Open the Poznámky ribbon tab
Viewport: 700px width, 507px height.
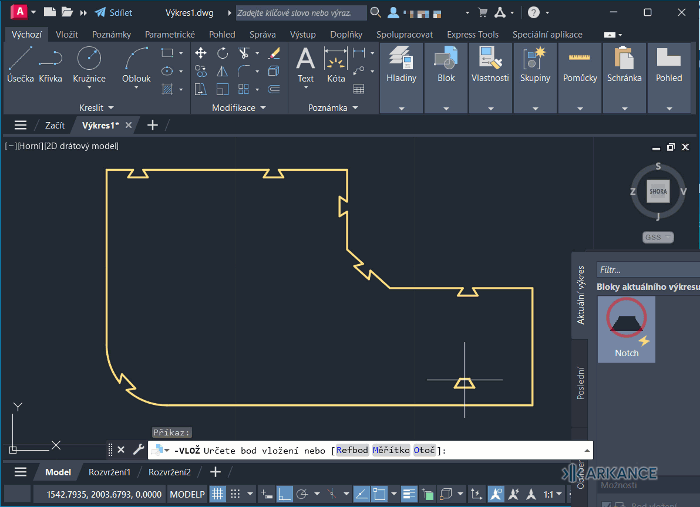(x=112, y=34)
